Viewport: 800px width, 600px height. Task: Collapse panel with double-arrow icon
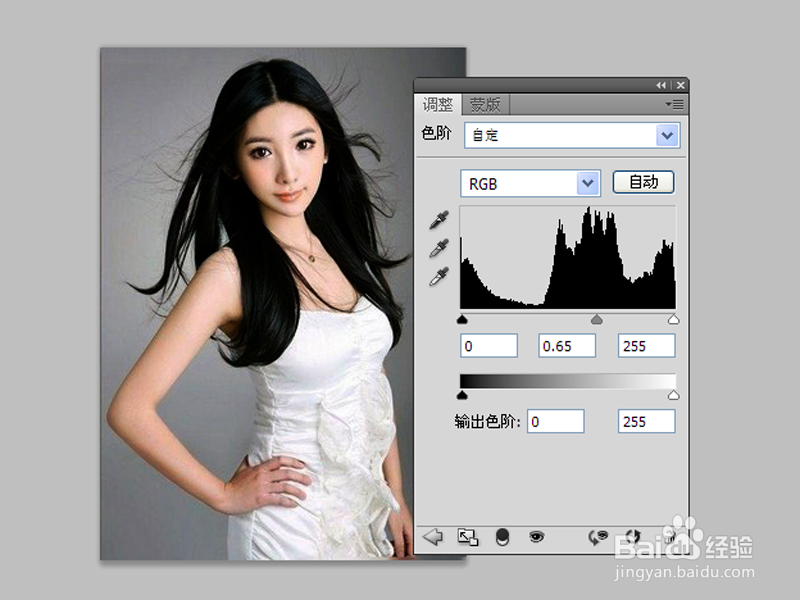(661, 85)
